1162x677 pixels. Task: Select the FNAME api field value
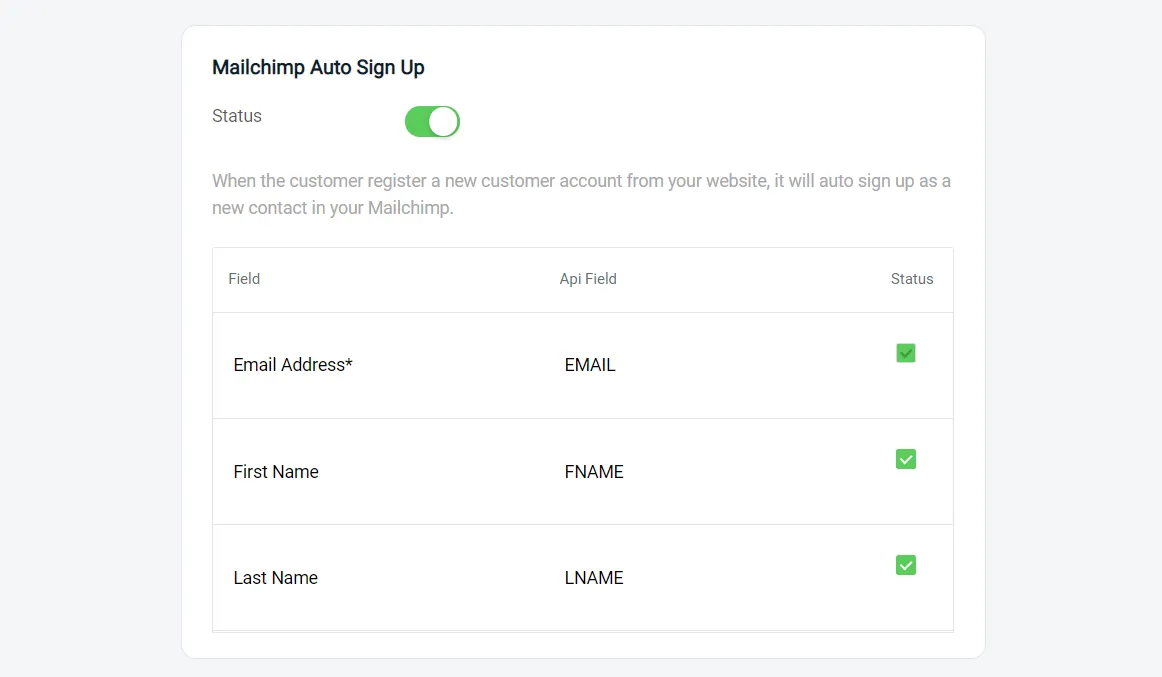[594, 472]
